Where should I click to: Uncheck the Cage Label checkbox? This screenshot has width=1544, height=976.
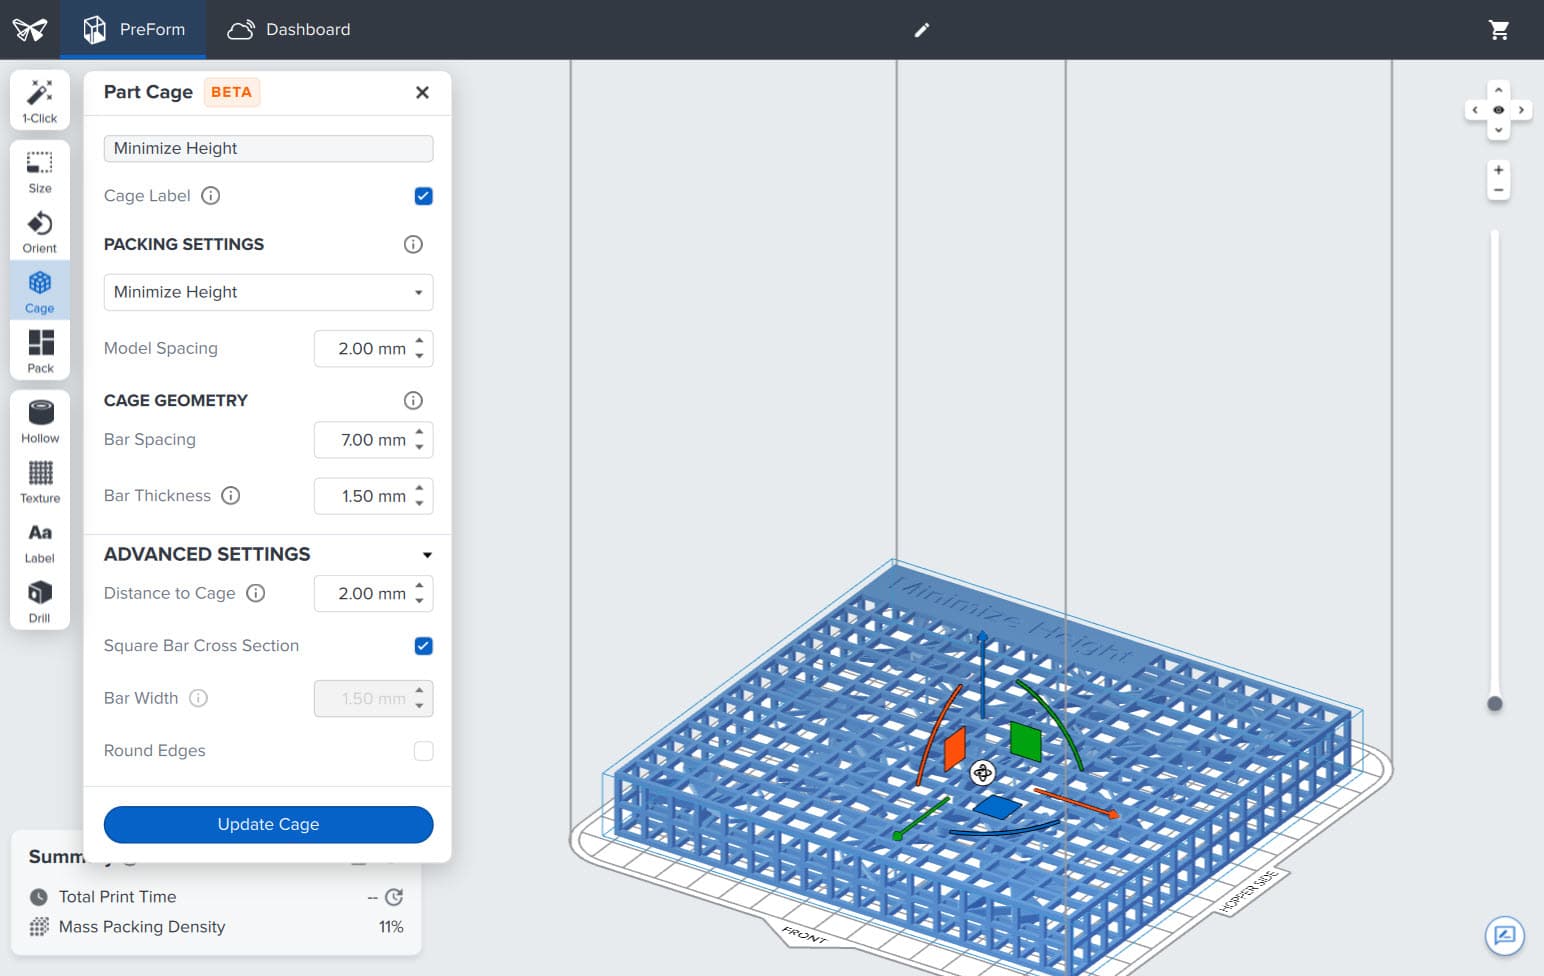(423, 196)
